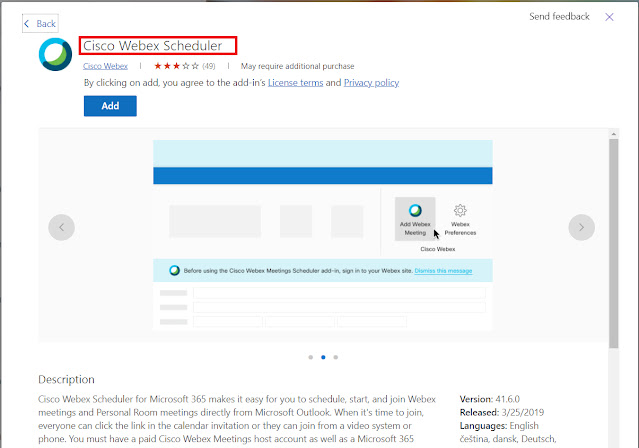Click the scrollbar up arrow

point(614,134)
